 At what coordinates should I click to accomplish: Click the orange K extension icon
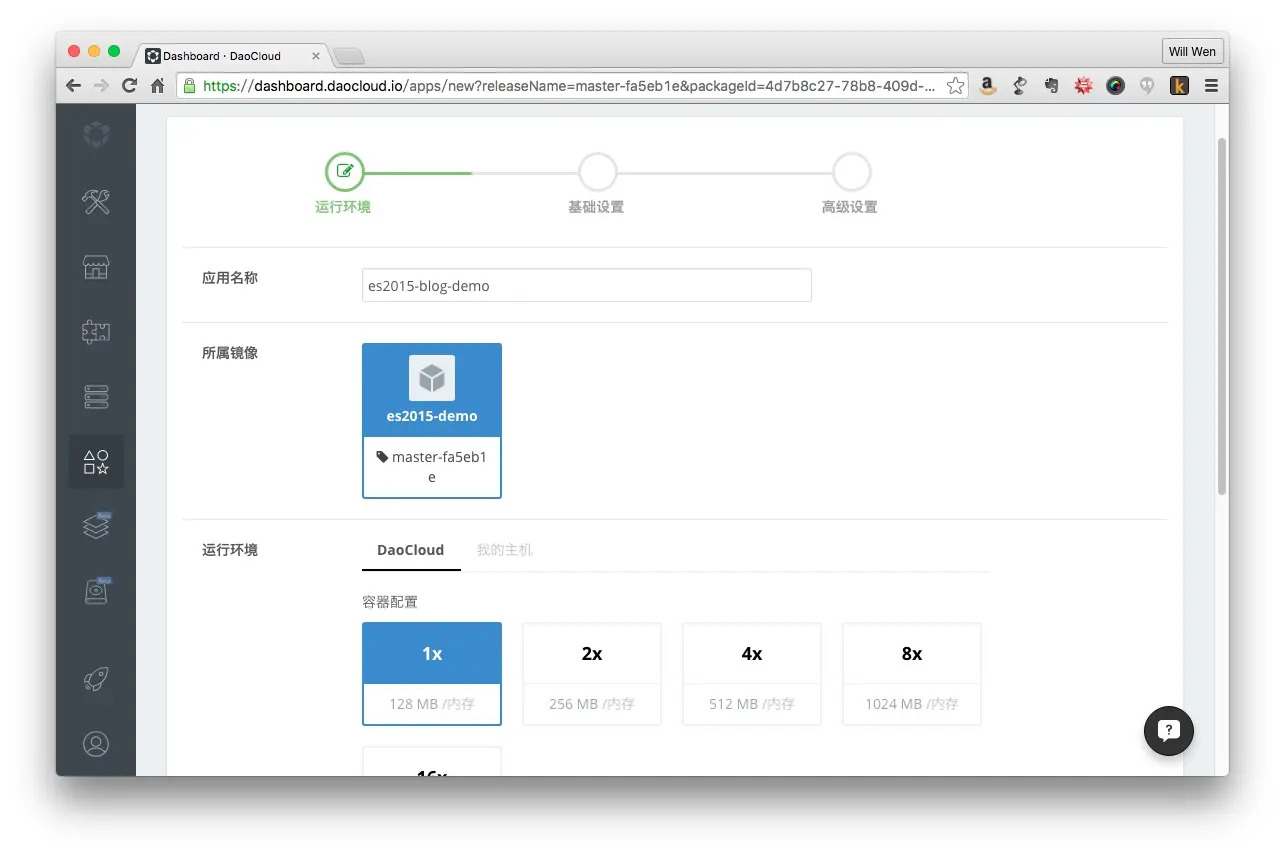click(1179, 86)
